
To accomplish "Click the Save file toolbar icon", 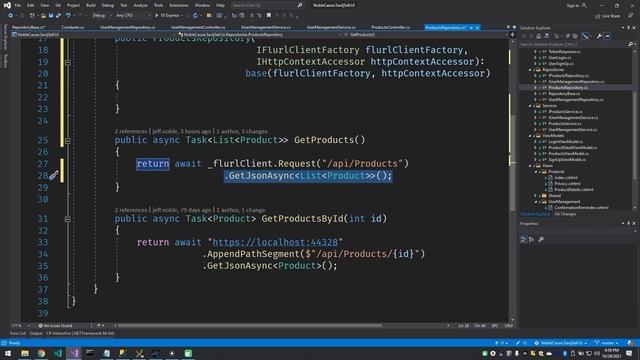I will tap(51, 16).
